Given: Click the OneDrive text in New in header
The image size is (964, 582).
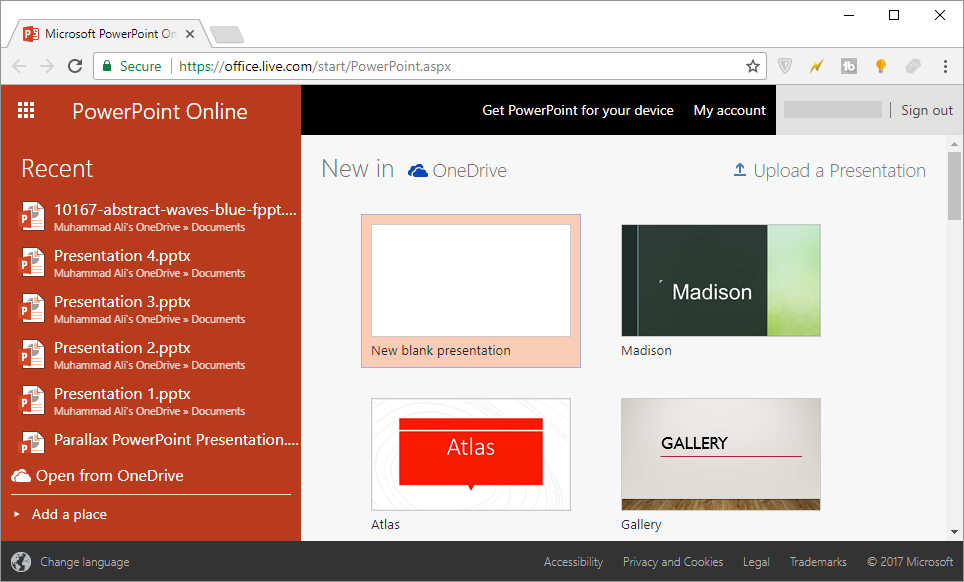Looking at the screenshot, I should [x=470, y=171].
